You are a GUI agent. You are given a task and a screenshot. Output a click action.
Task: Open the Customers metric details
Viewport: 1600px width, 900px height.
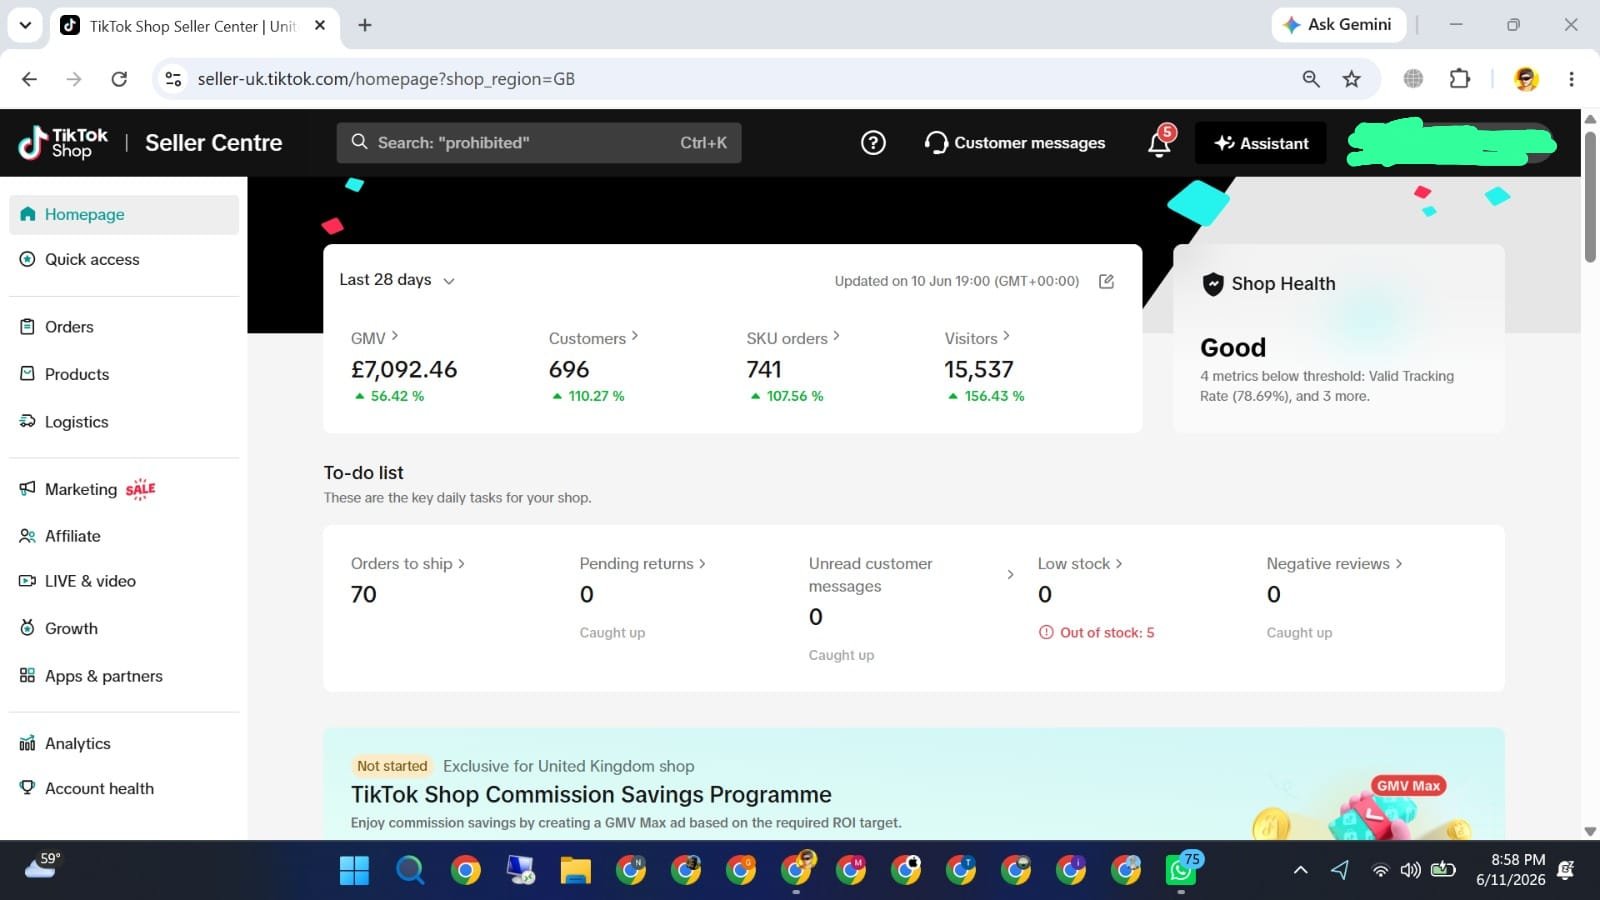point(593,338)
